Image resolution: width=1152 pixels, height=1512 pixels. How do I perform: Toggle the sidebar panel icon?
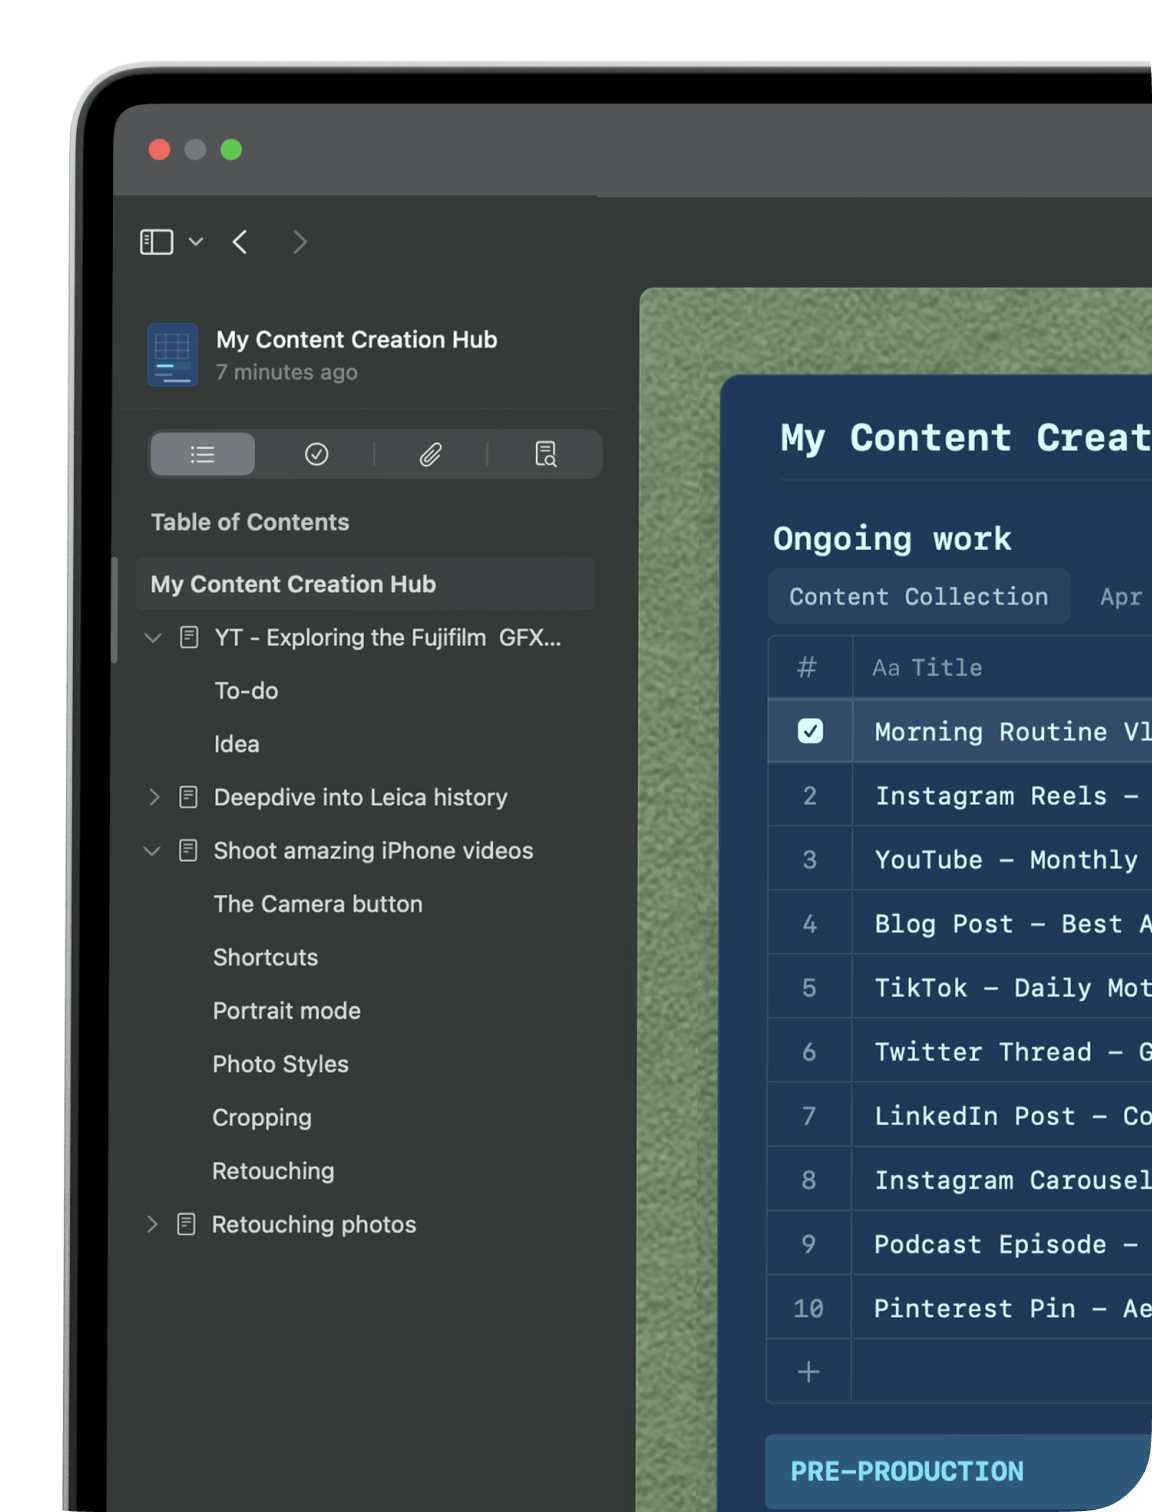[x=156, y=242]
